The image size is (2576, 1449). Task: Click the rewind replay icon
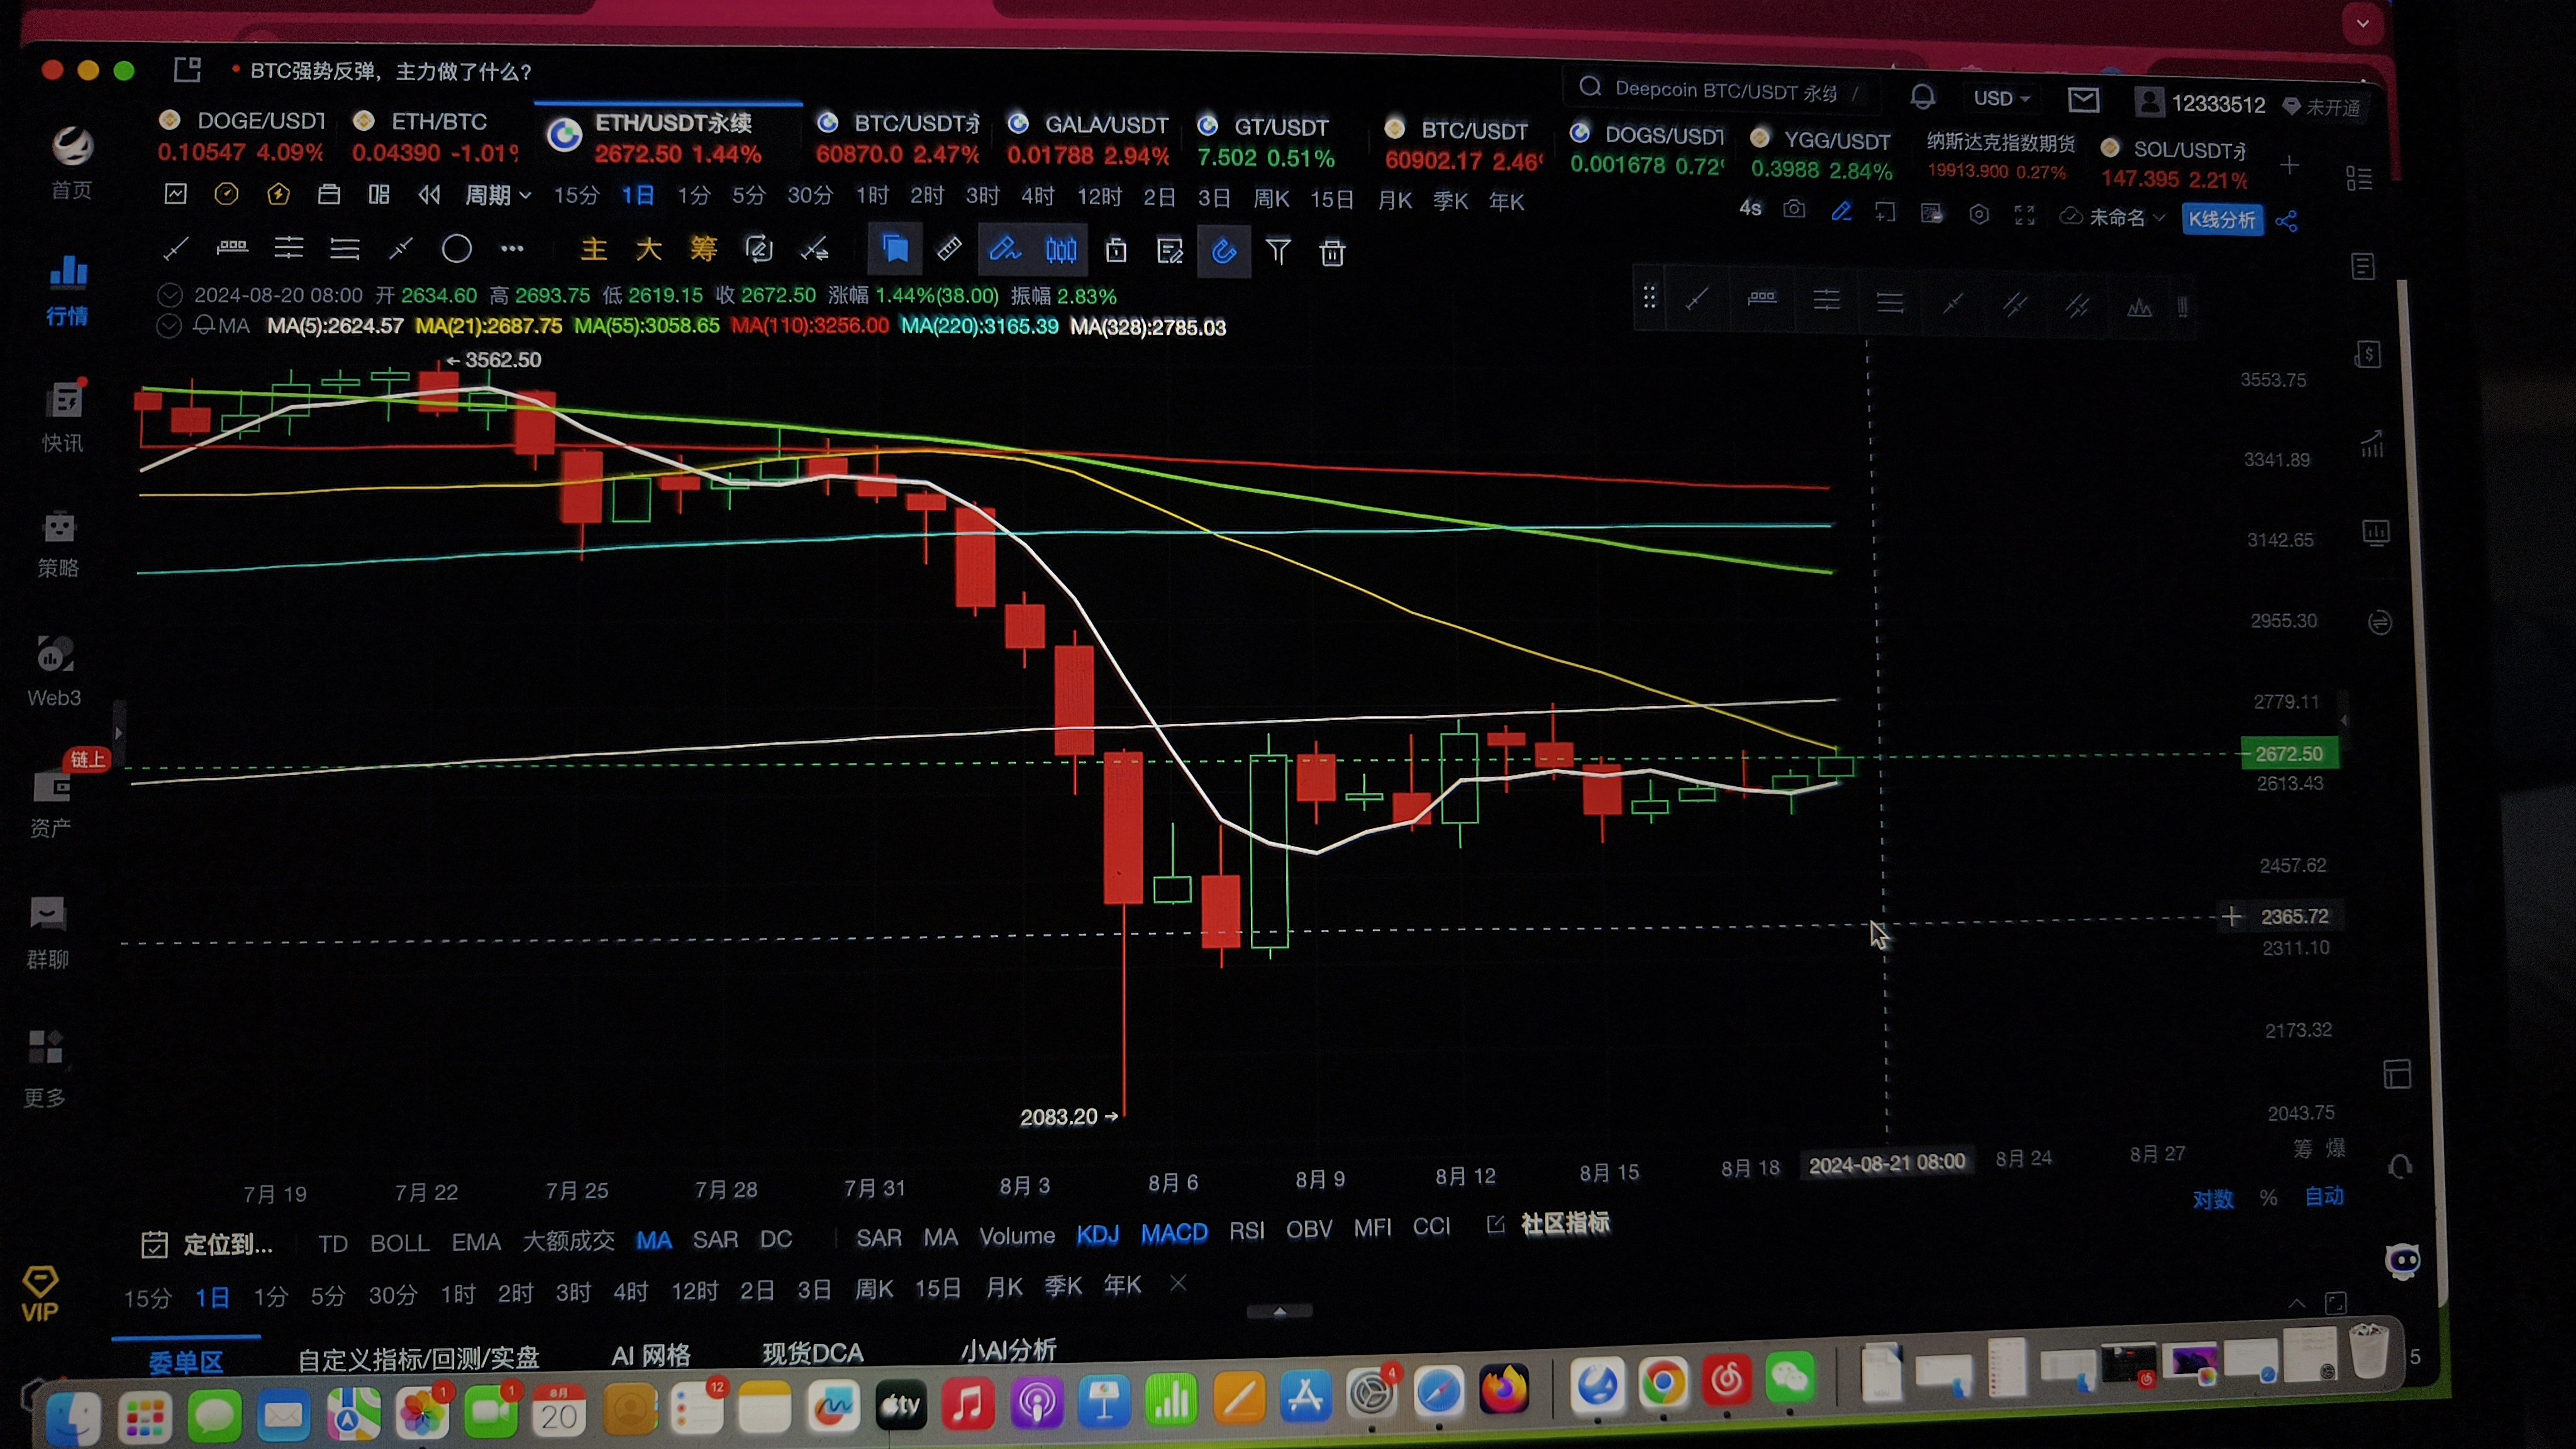pos(429,195)
